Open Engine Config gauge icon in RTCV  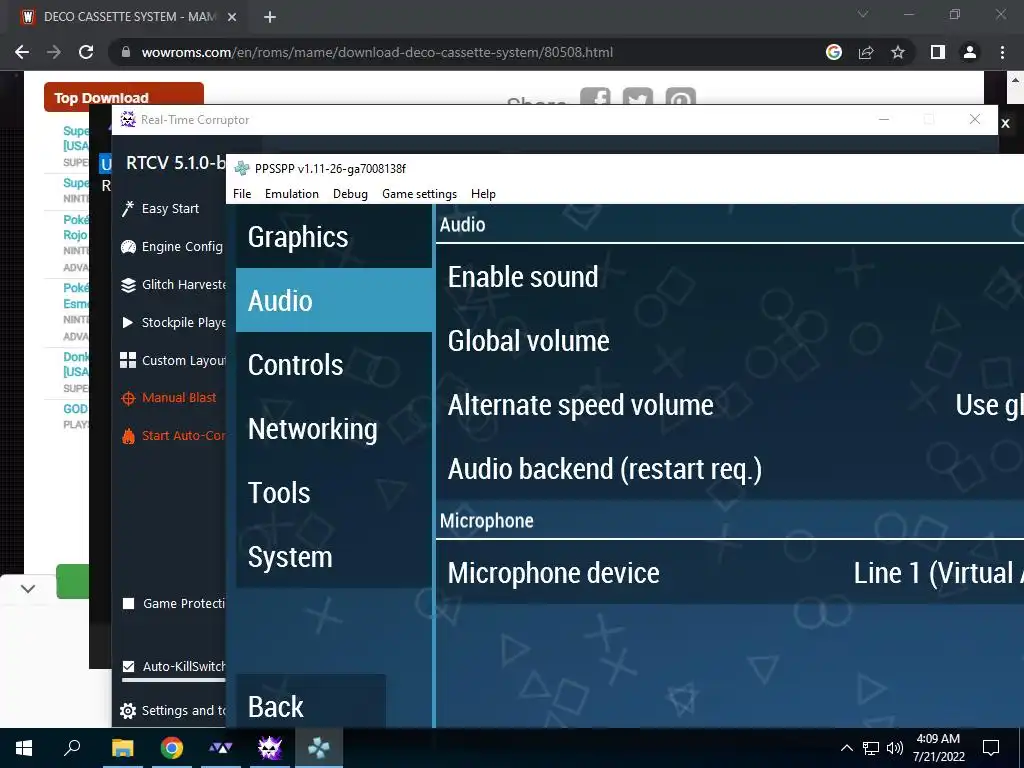[x=128, y=247]
